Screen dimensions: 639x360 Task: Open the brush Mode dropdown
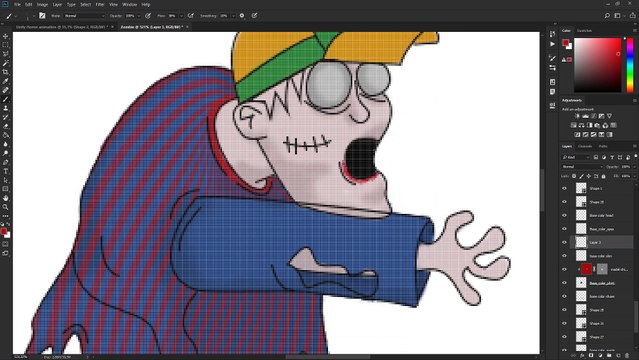coord(84,15)
